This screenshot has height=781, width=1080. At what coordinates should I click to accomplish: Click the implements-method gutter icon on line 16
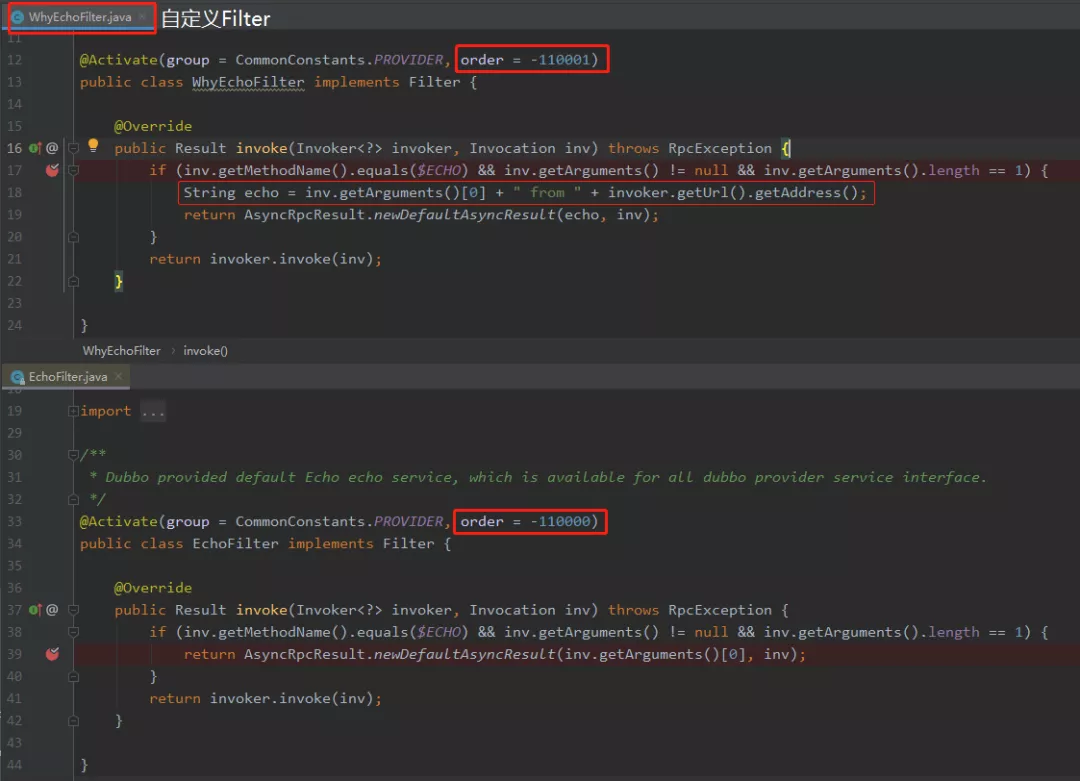coord(35,148)
